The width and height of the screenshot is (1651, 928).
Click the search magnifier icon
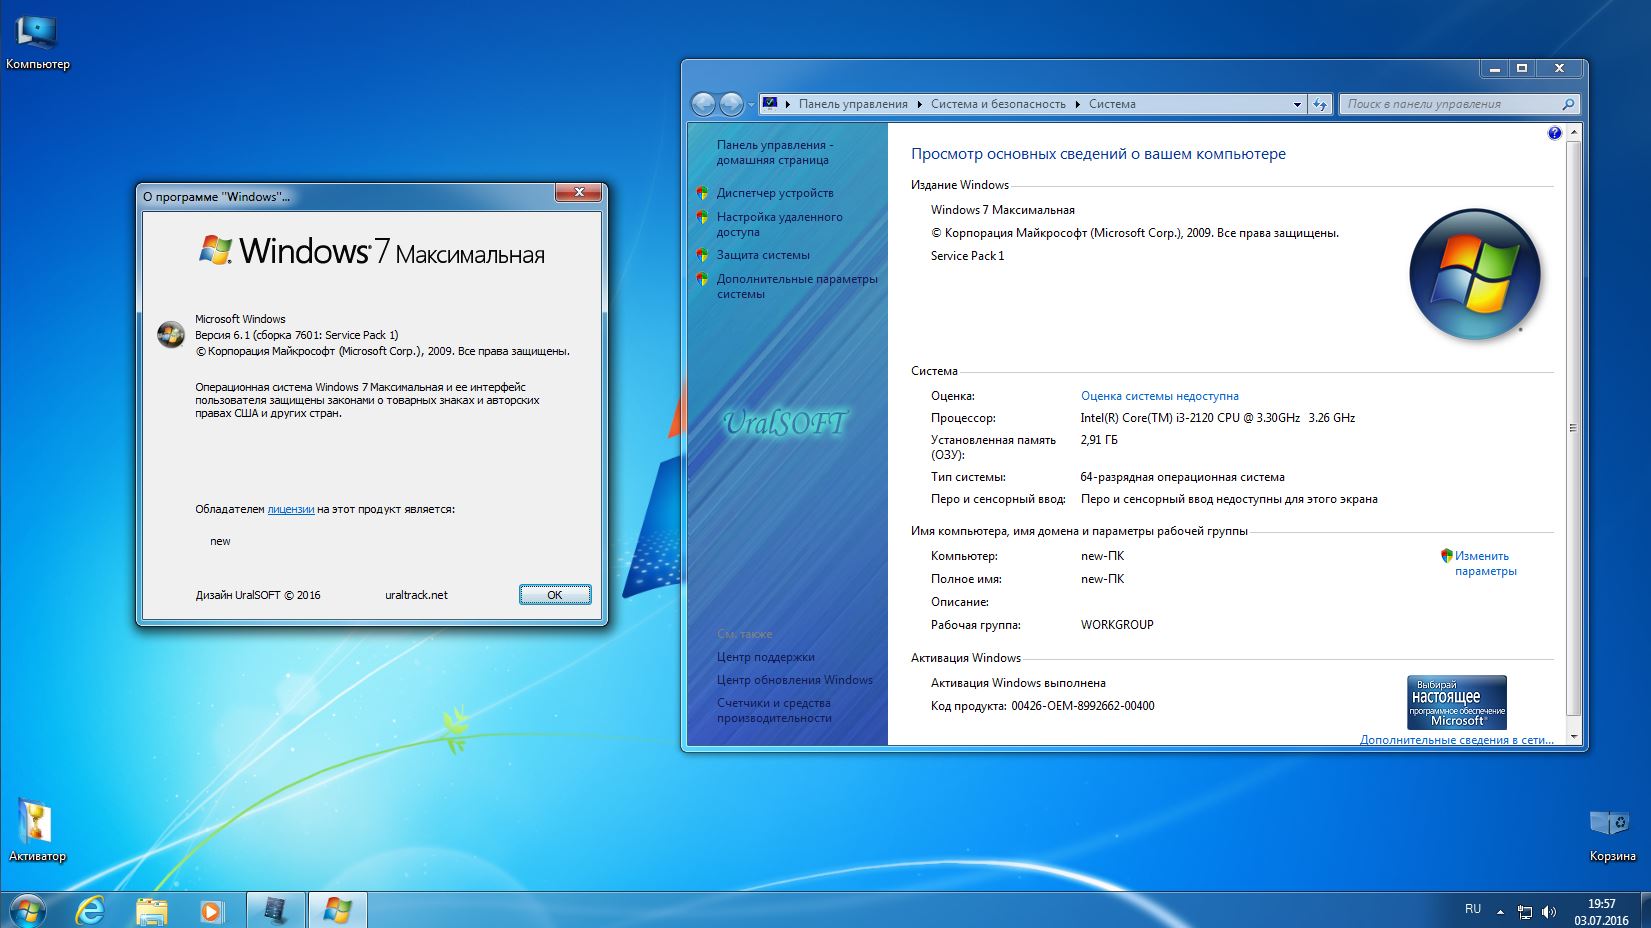[1568, 104]
